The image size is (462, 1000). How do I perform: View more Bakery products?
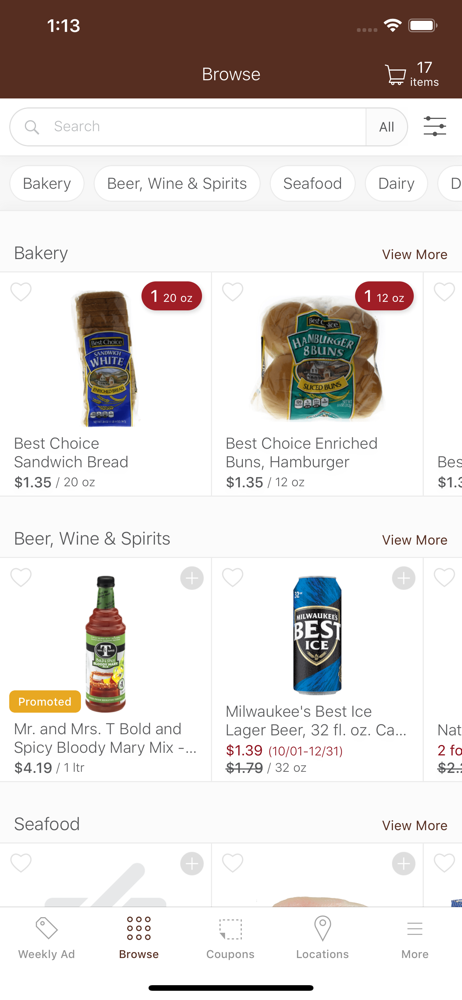[x=415, y=254]
